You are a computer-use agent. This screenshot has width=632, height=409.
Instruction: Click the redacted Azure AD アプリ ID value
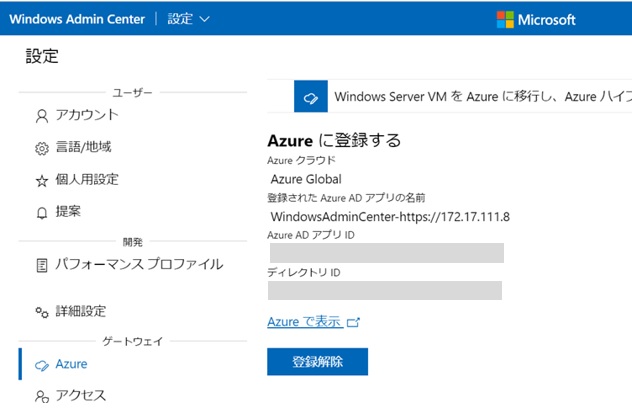385,253
